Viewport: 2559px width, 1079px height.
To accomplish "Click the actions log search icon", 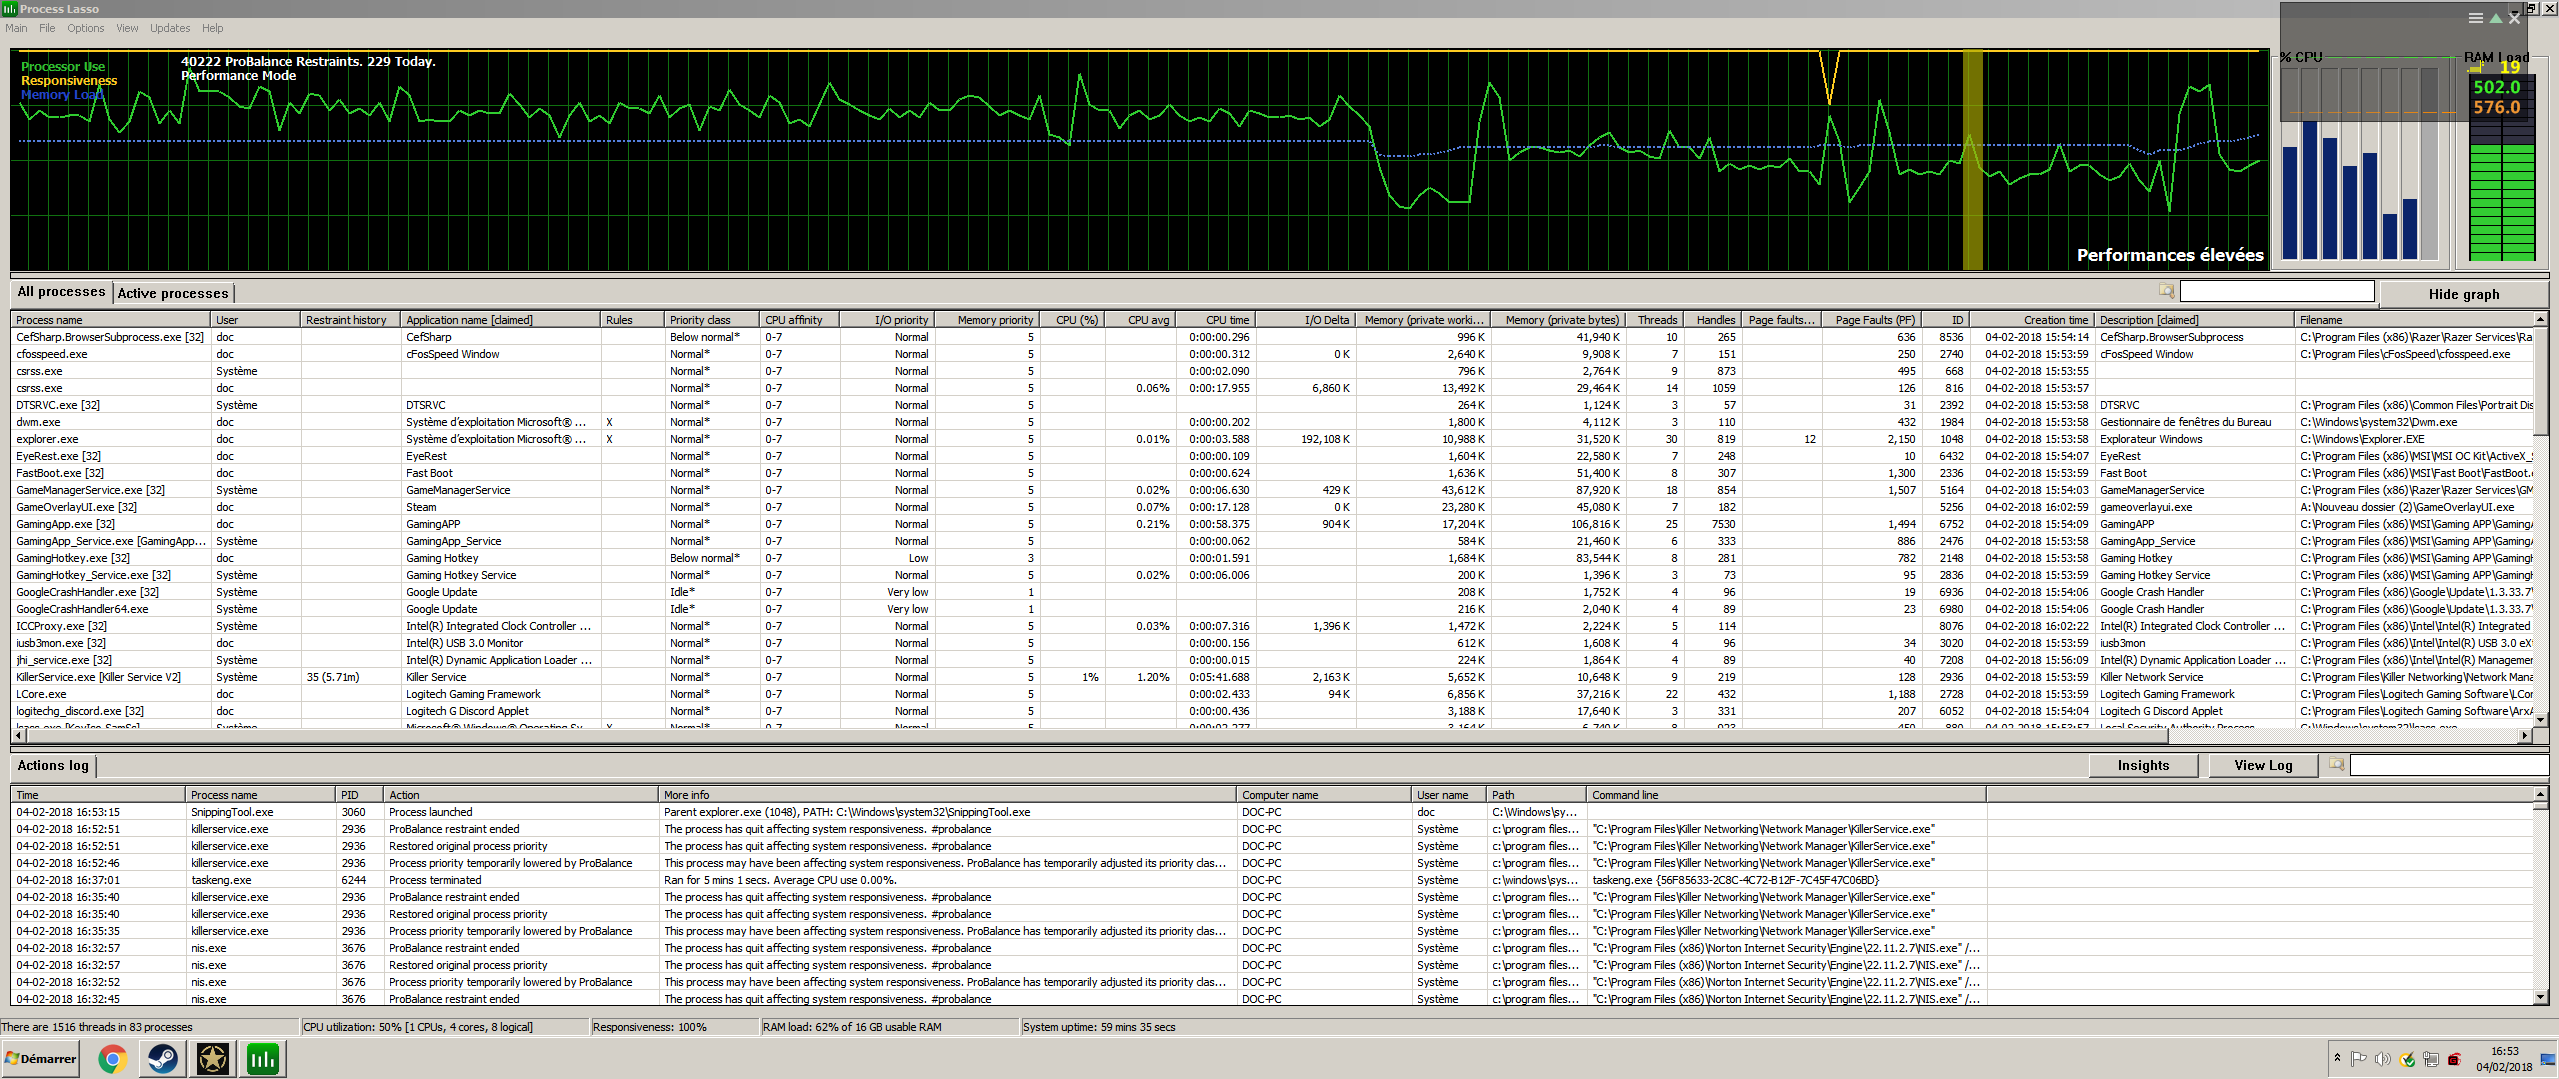I will point(2336,765).
